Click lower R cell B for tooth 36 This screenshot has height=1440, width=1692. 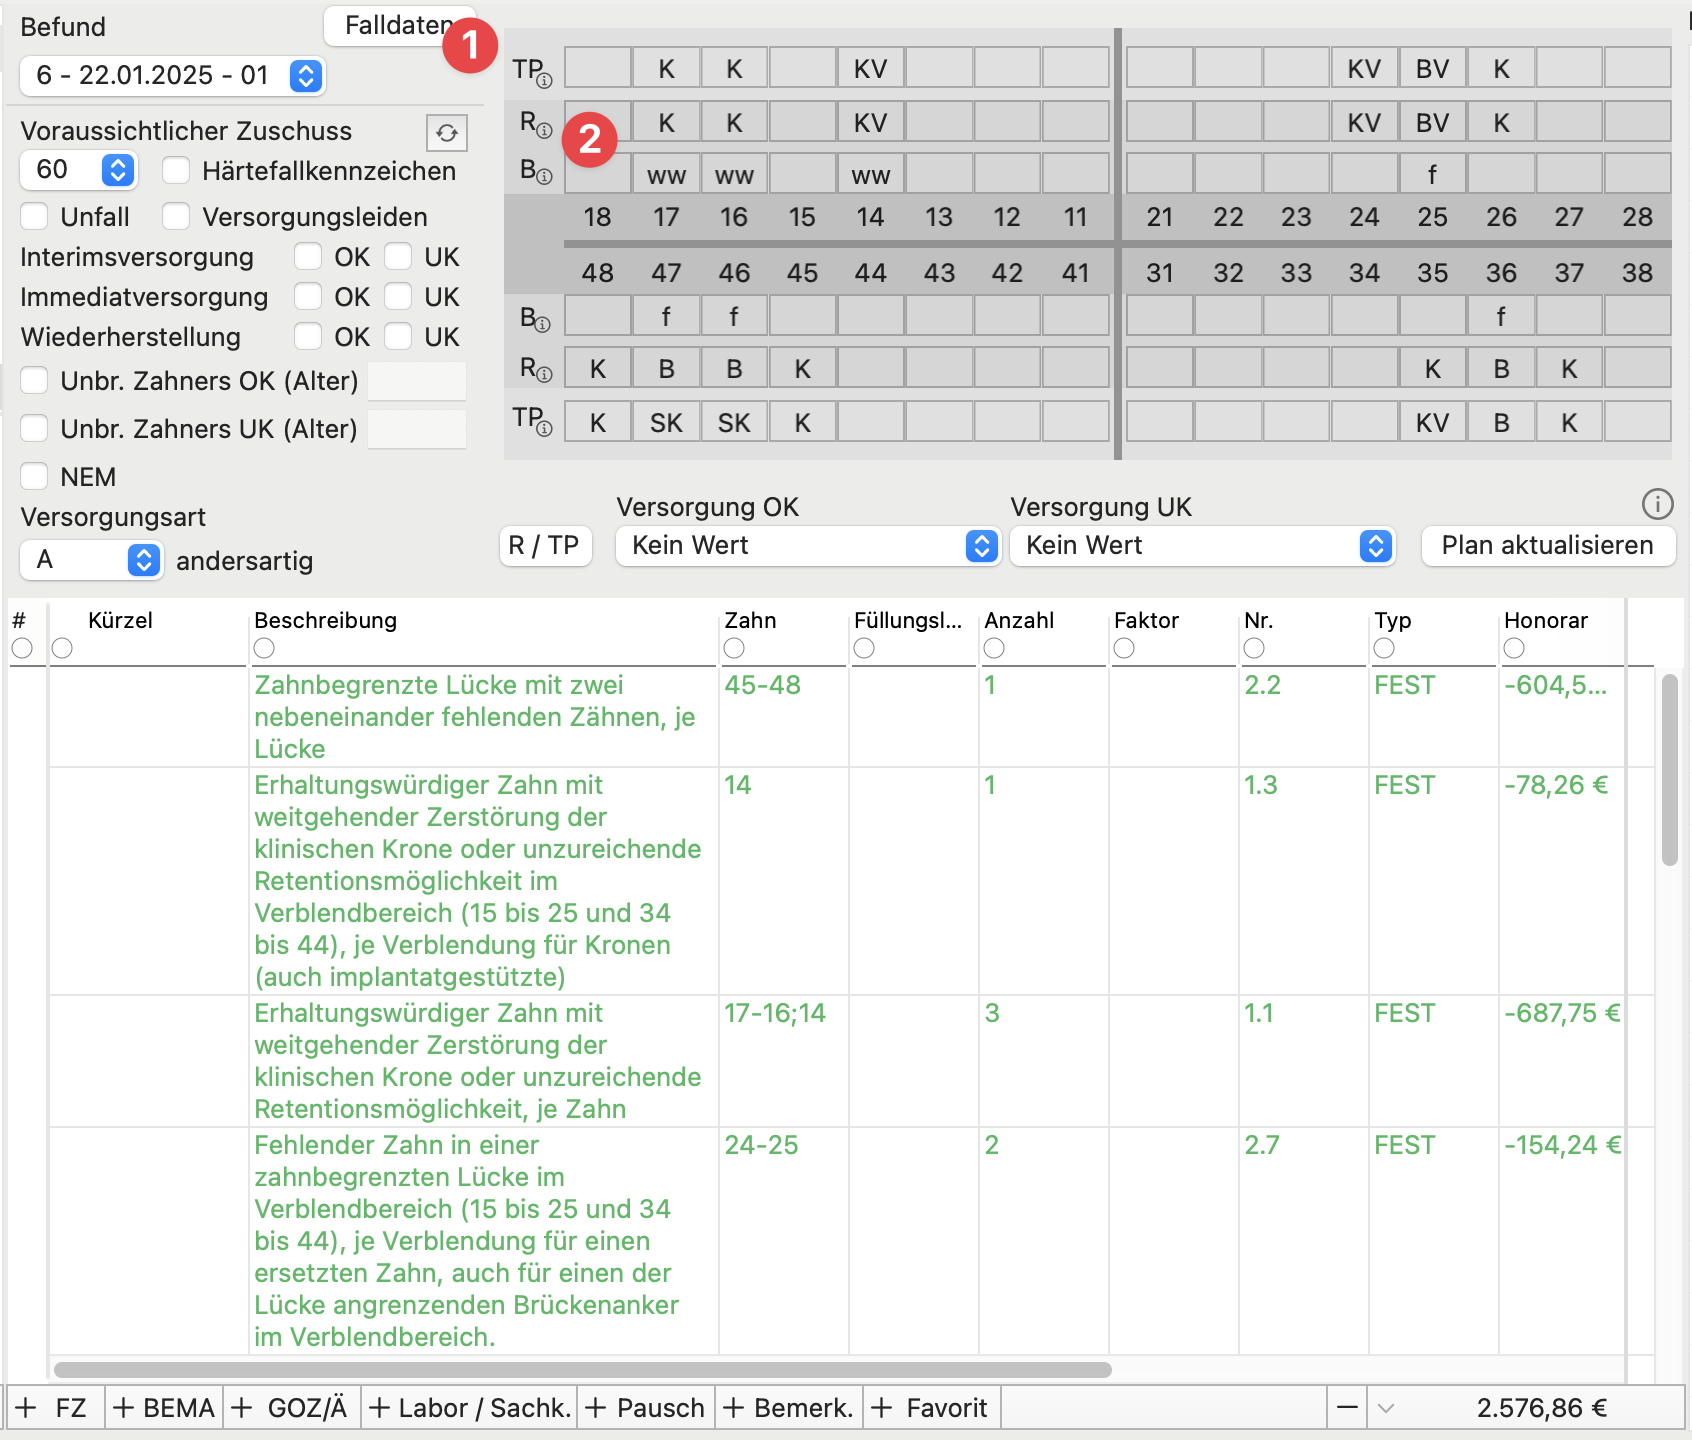tap(1501, 368)
